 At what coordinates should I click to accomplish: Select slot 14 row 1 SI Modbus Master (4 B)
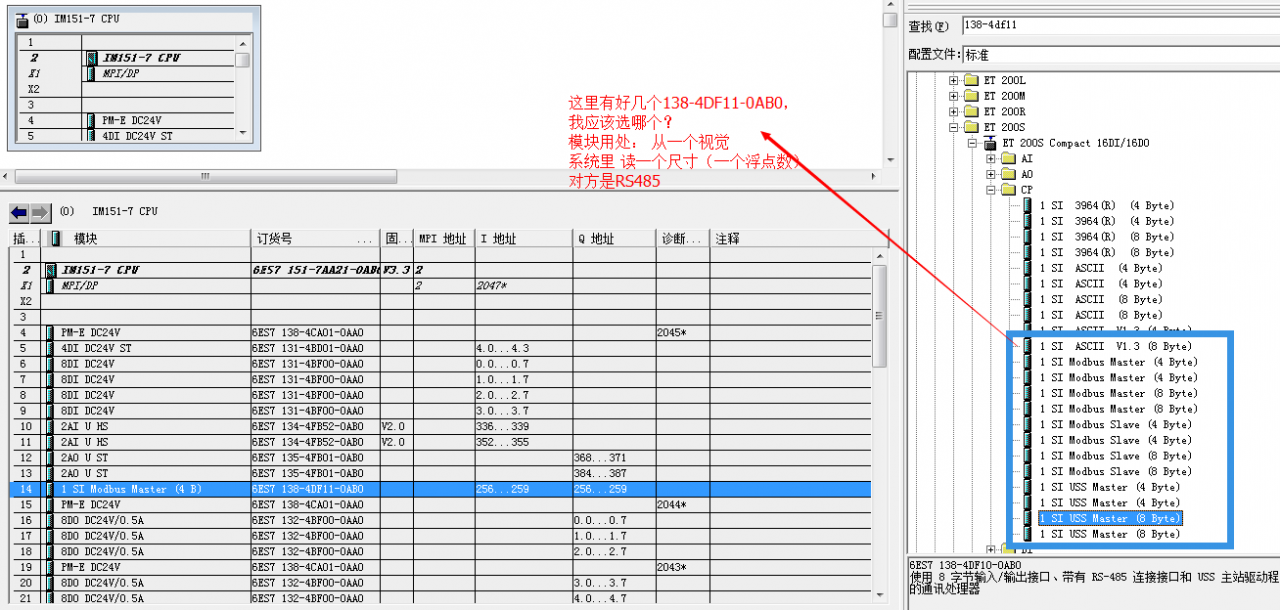[440, 489]
